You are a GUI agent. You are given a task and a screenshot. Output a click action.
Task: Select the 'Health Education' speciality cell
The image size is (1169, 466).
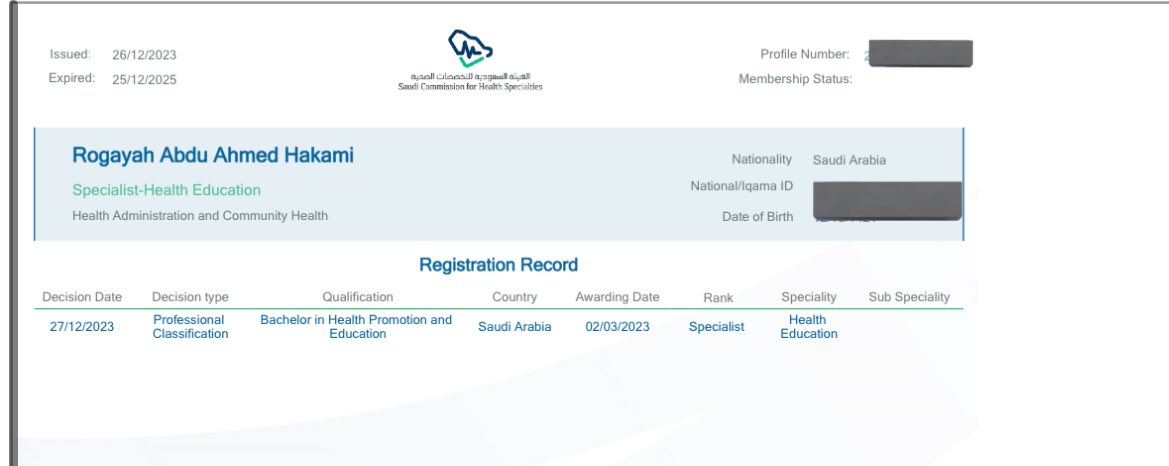point(809,327)
